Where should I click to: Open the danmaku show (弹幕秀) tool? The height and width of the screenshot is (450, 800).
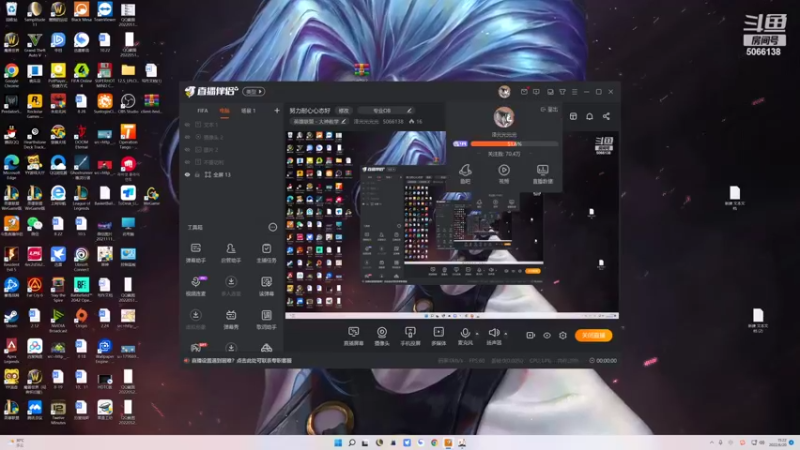[x=231, y=319]
